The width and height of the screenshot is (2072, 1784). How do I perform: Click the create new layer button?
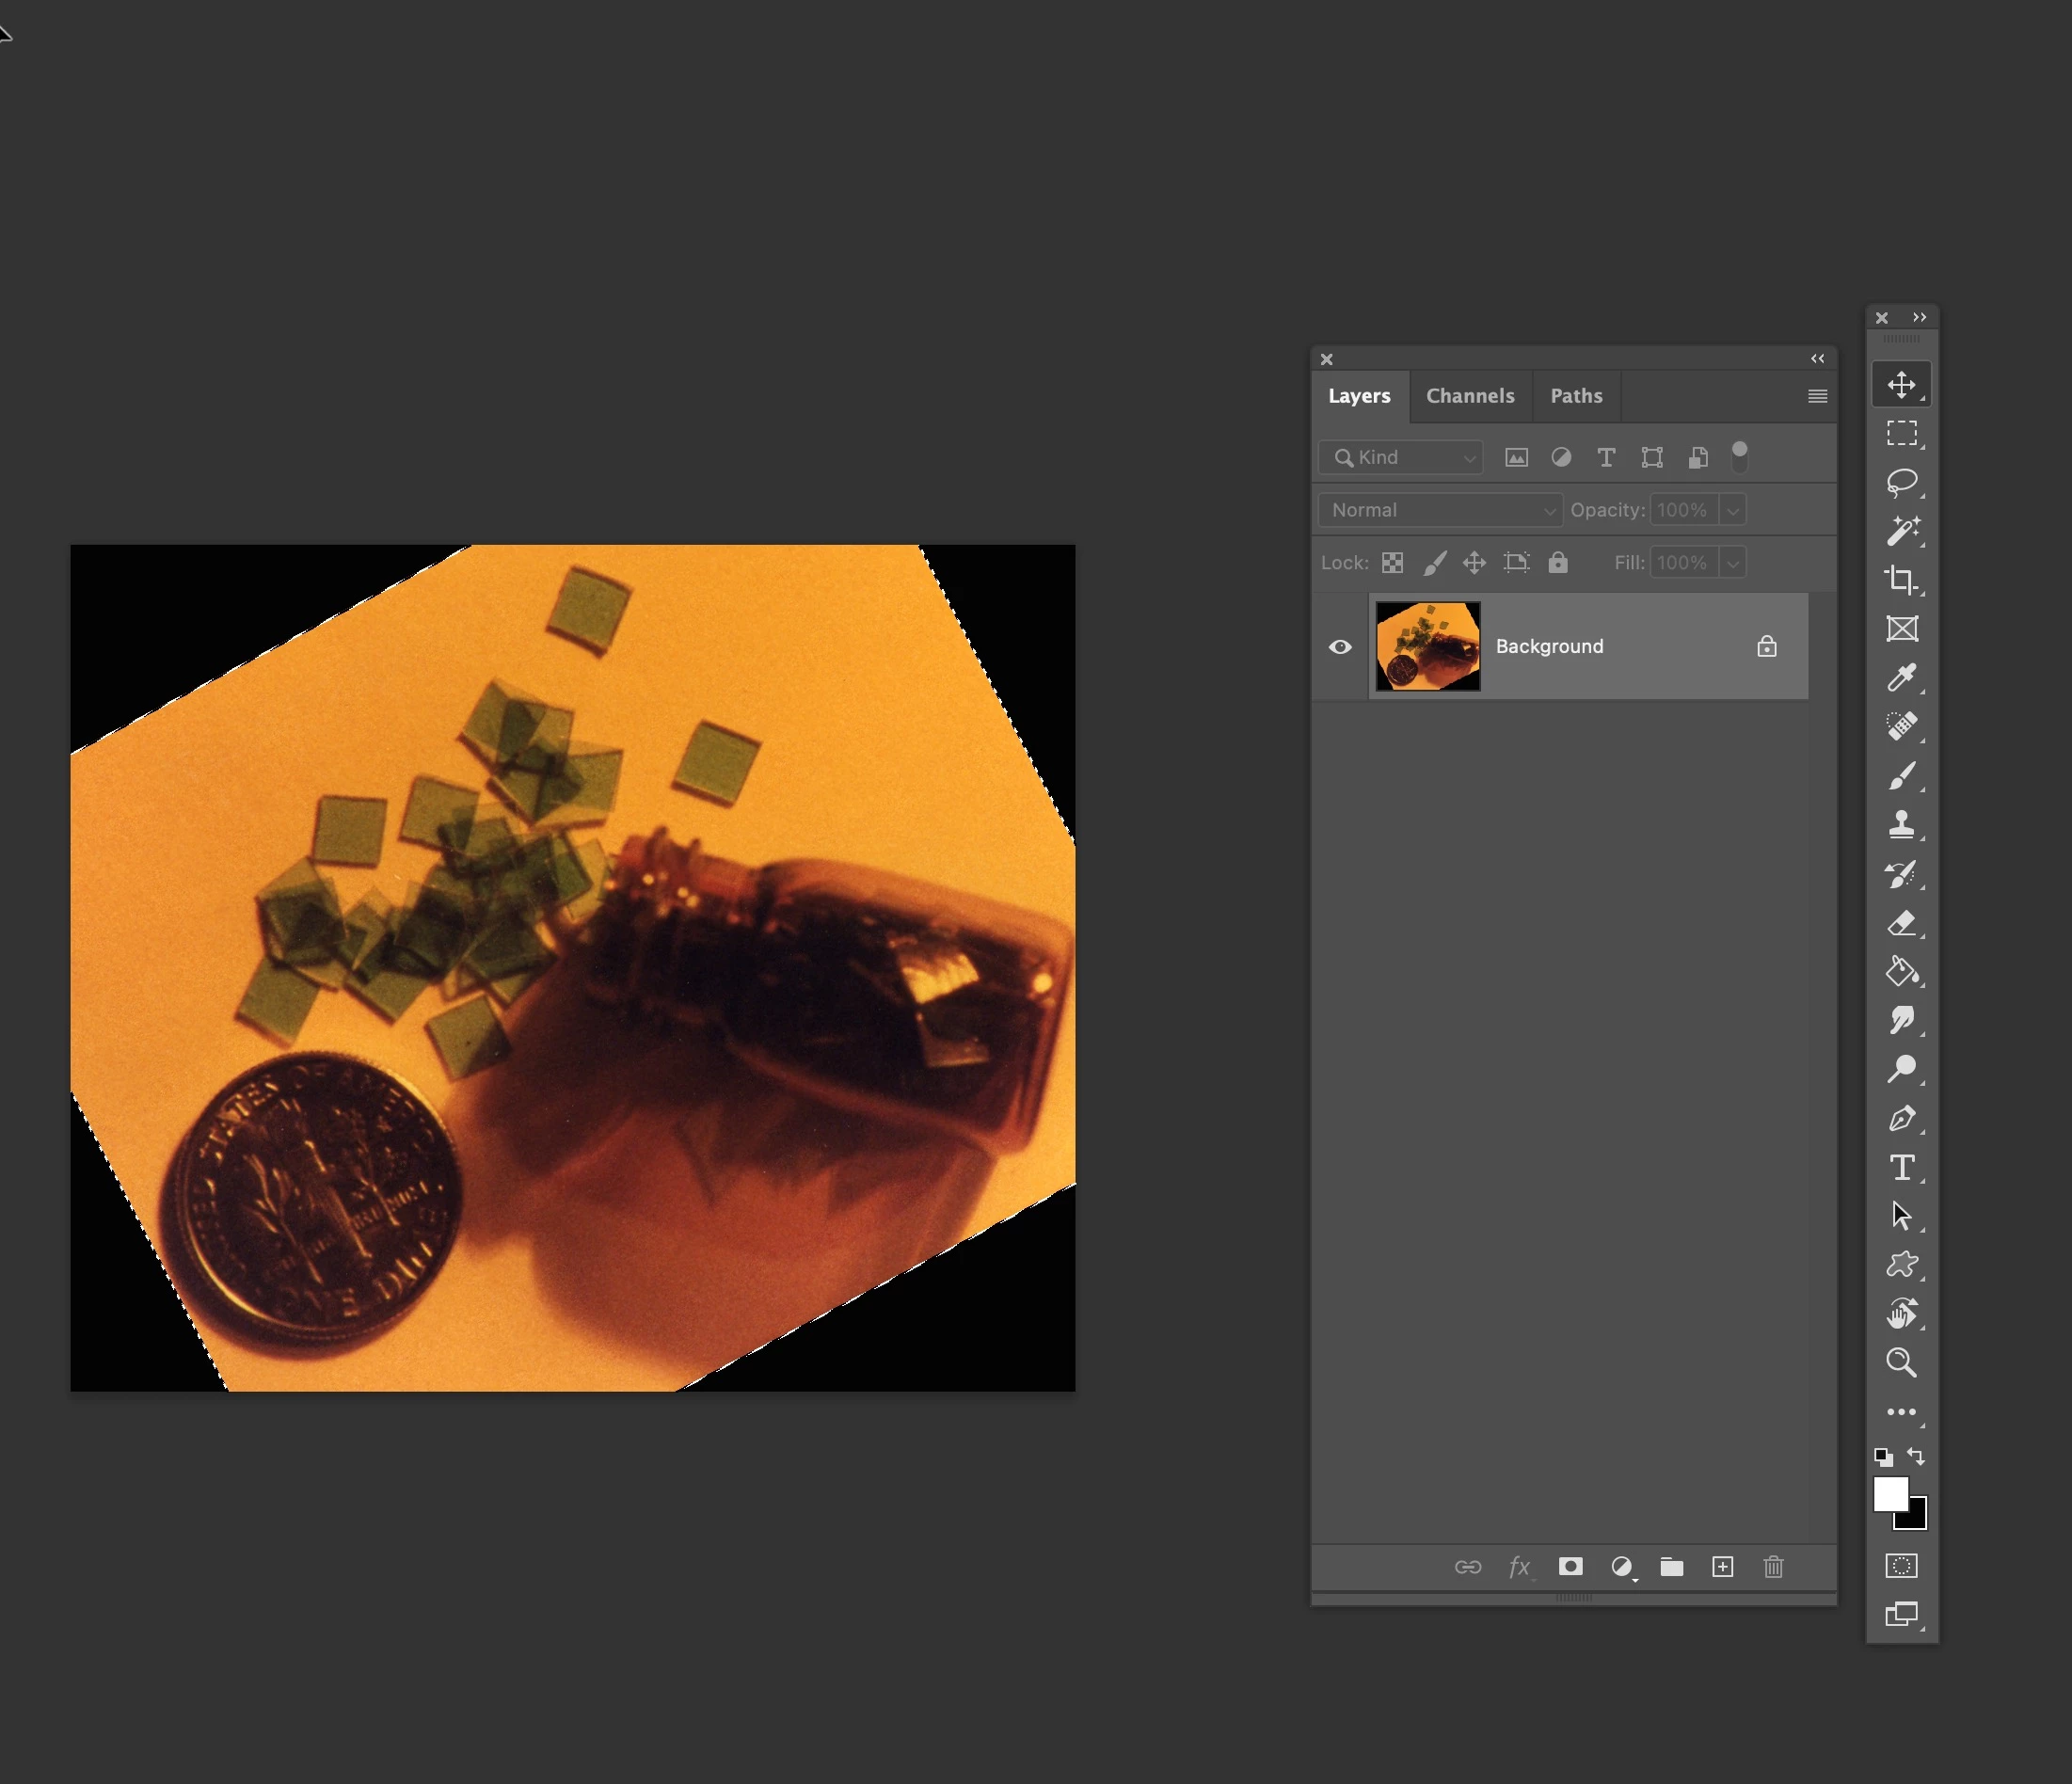coord(1722,1567)
